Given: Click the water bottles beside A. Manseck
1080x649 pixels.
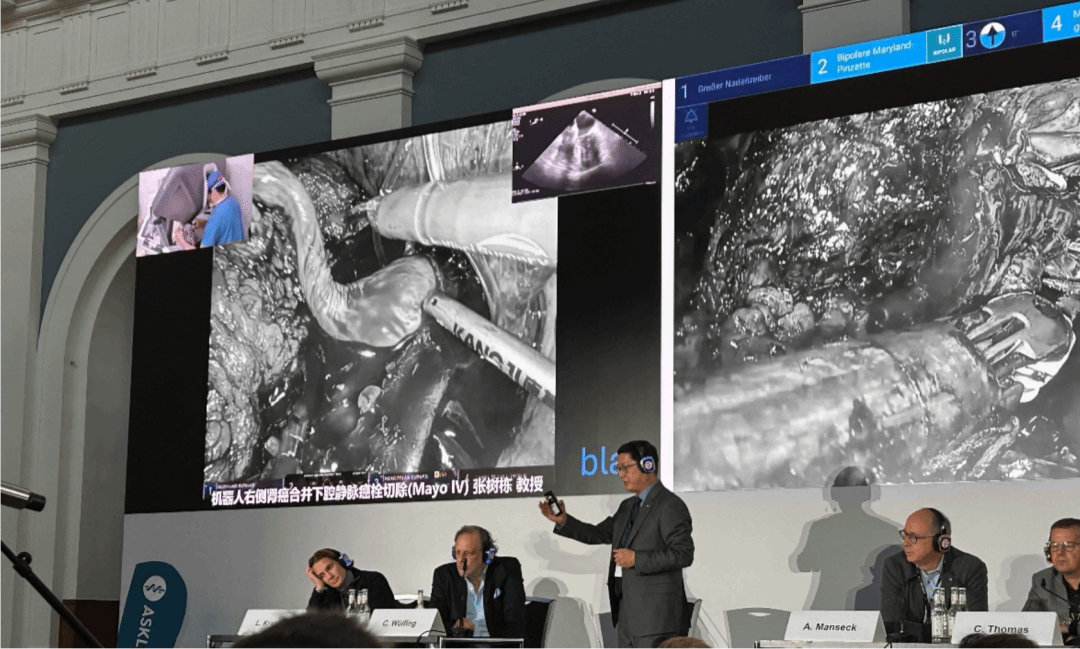Looking at the screenshot, I should coord(945,614).
